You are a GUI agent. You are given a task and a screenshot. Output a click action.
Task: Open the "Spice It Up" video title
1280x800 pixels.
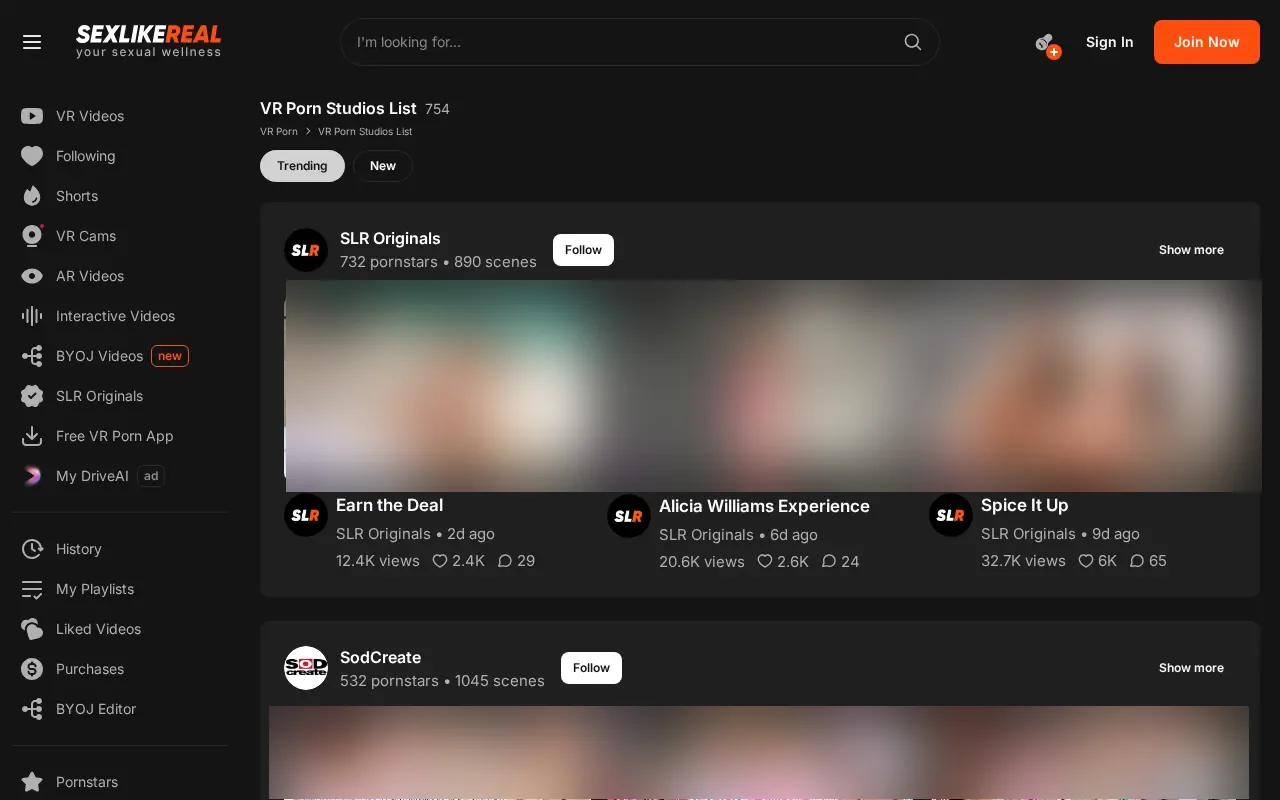point(1024,505)
